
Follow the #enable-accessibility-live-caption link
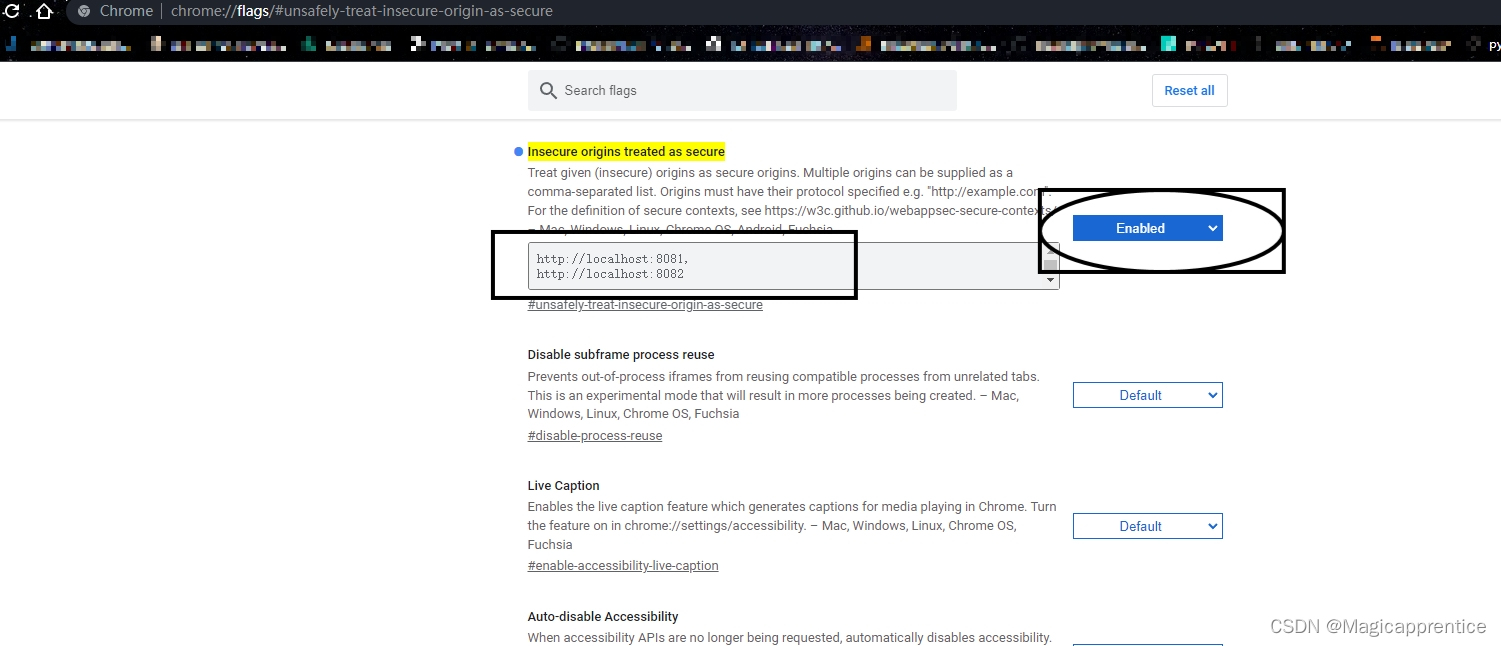coord(623,566)
